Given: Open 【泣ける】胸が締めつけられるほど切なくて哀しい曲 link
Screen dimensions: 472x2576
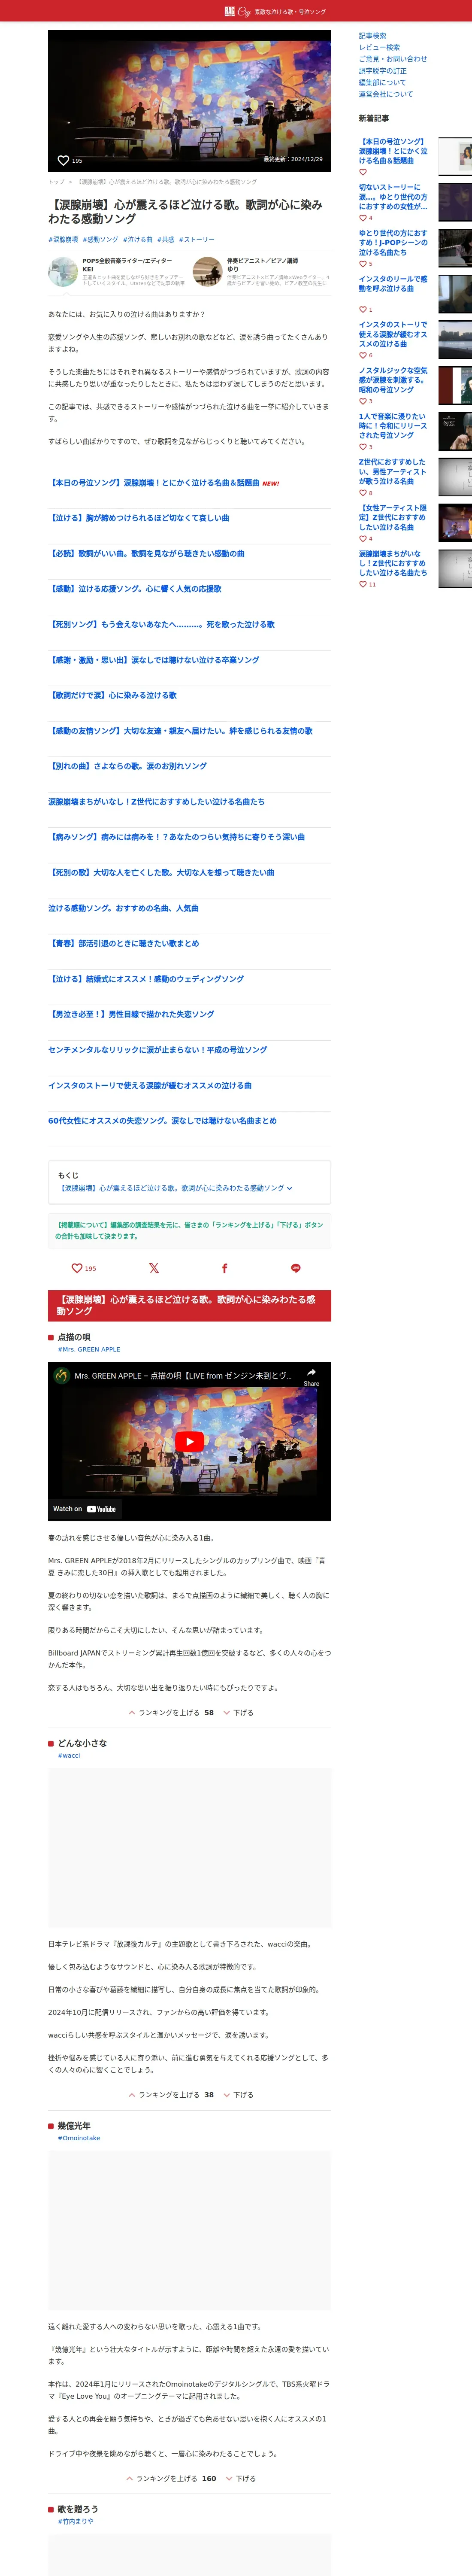Looking at the screenshot, I should 139,518.
